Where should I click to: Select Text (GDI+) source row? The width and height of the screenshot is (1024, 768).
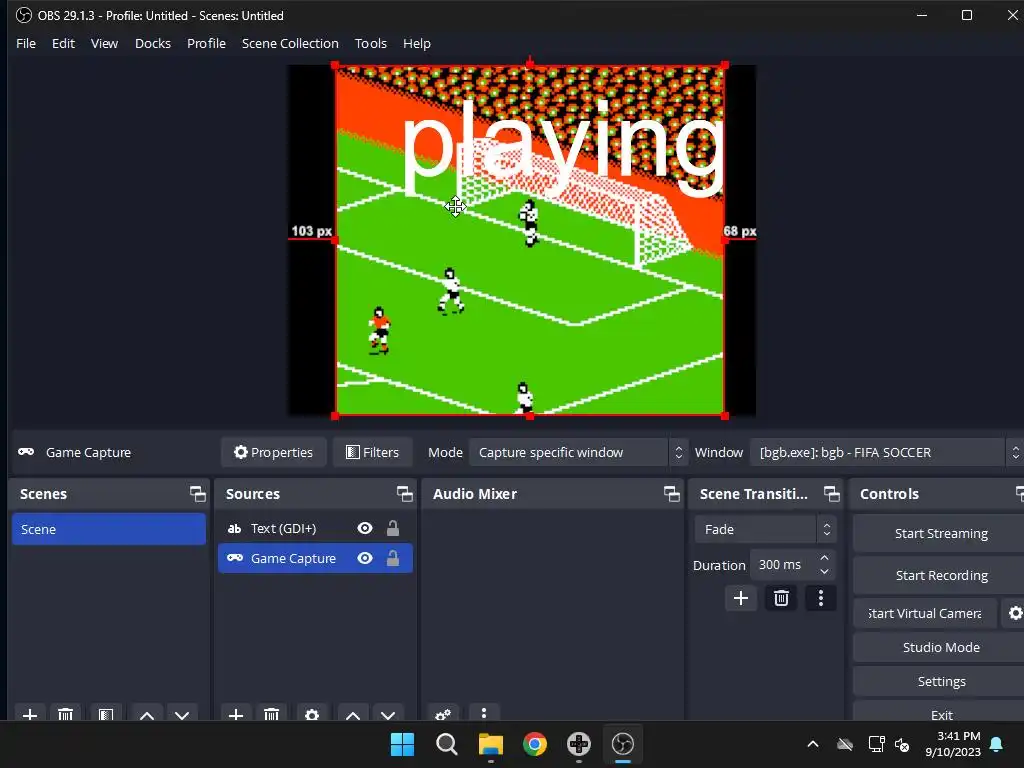click(315, 528)
